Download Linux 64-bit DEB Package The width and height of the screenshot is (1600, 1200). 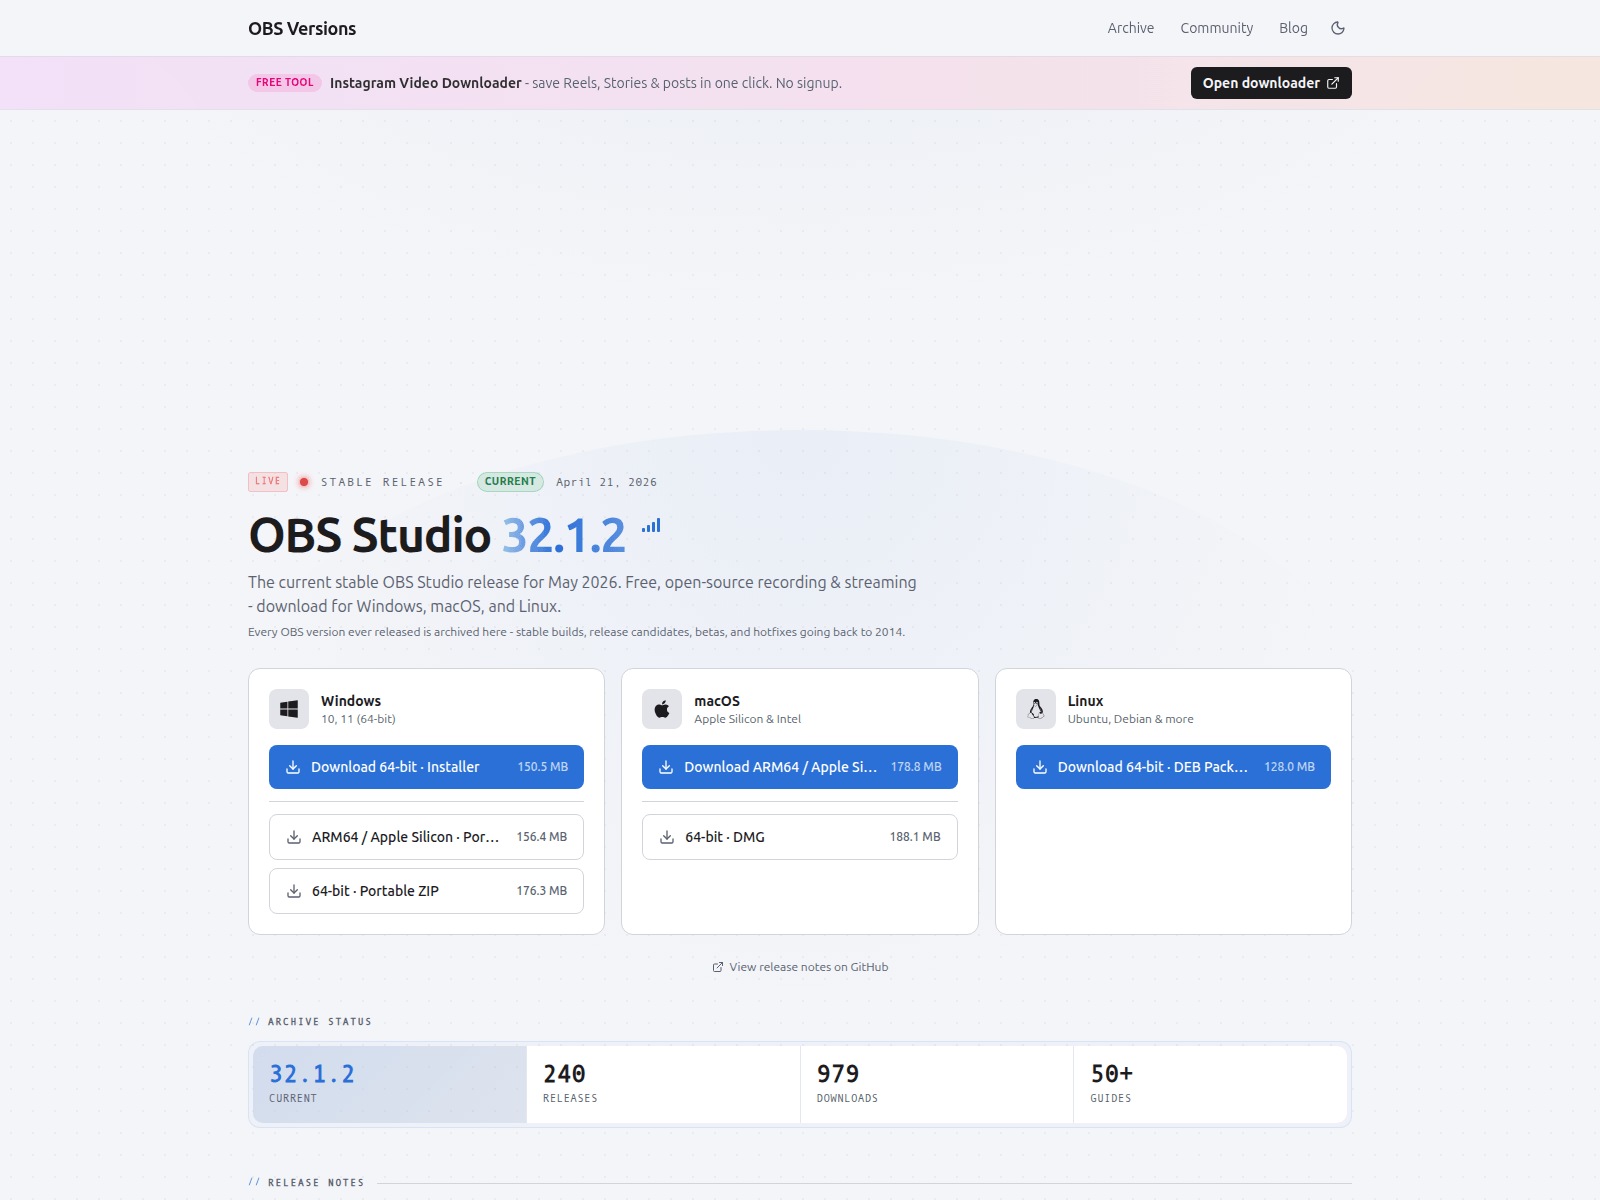click(x=1173, y=767)
